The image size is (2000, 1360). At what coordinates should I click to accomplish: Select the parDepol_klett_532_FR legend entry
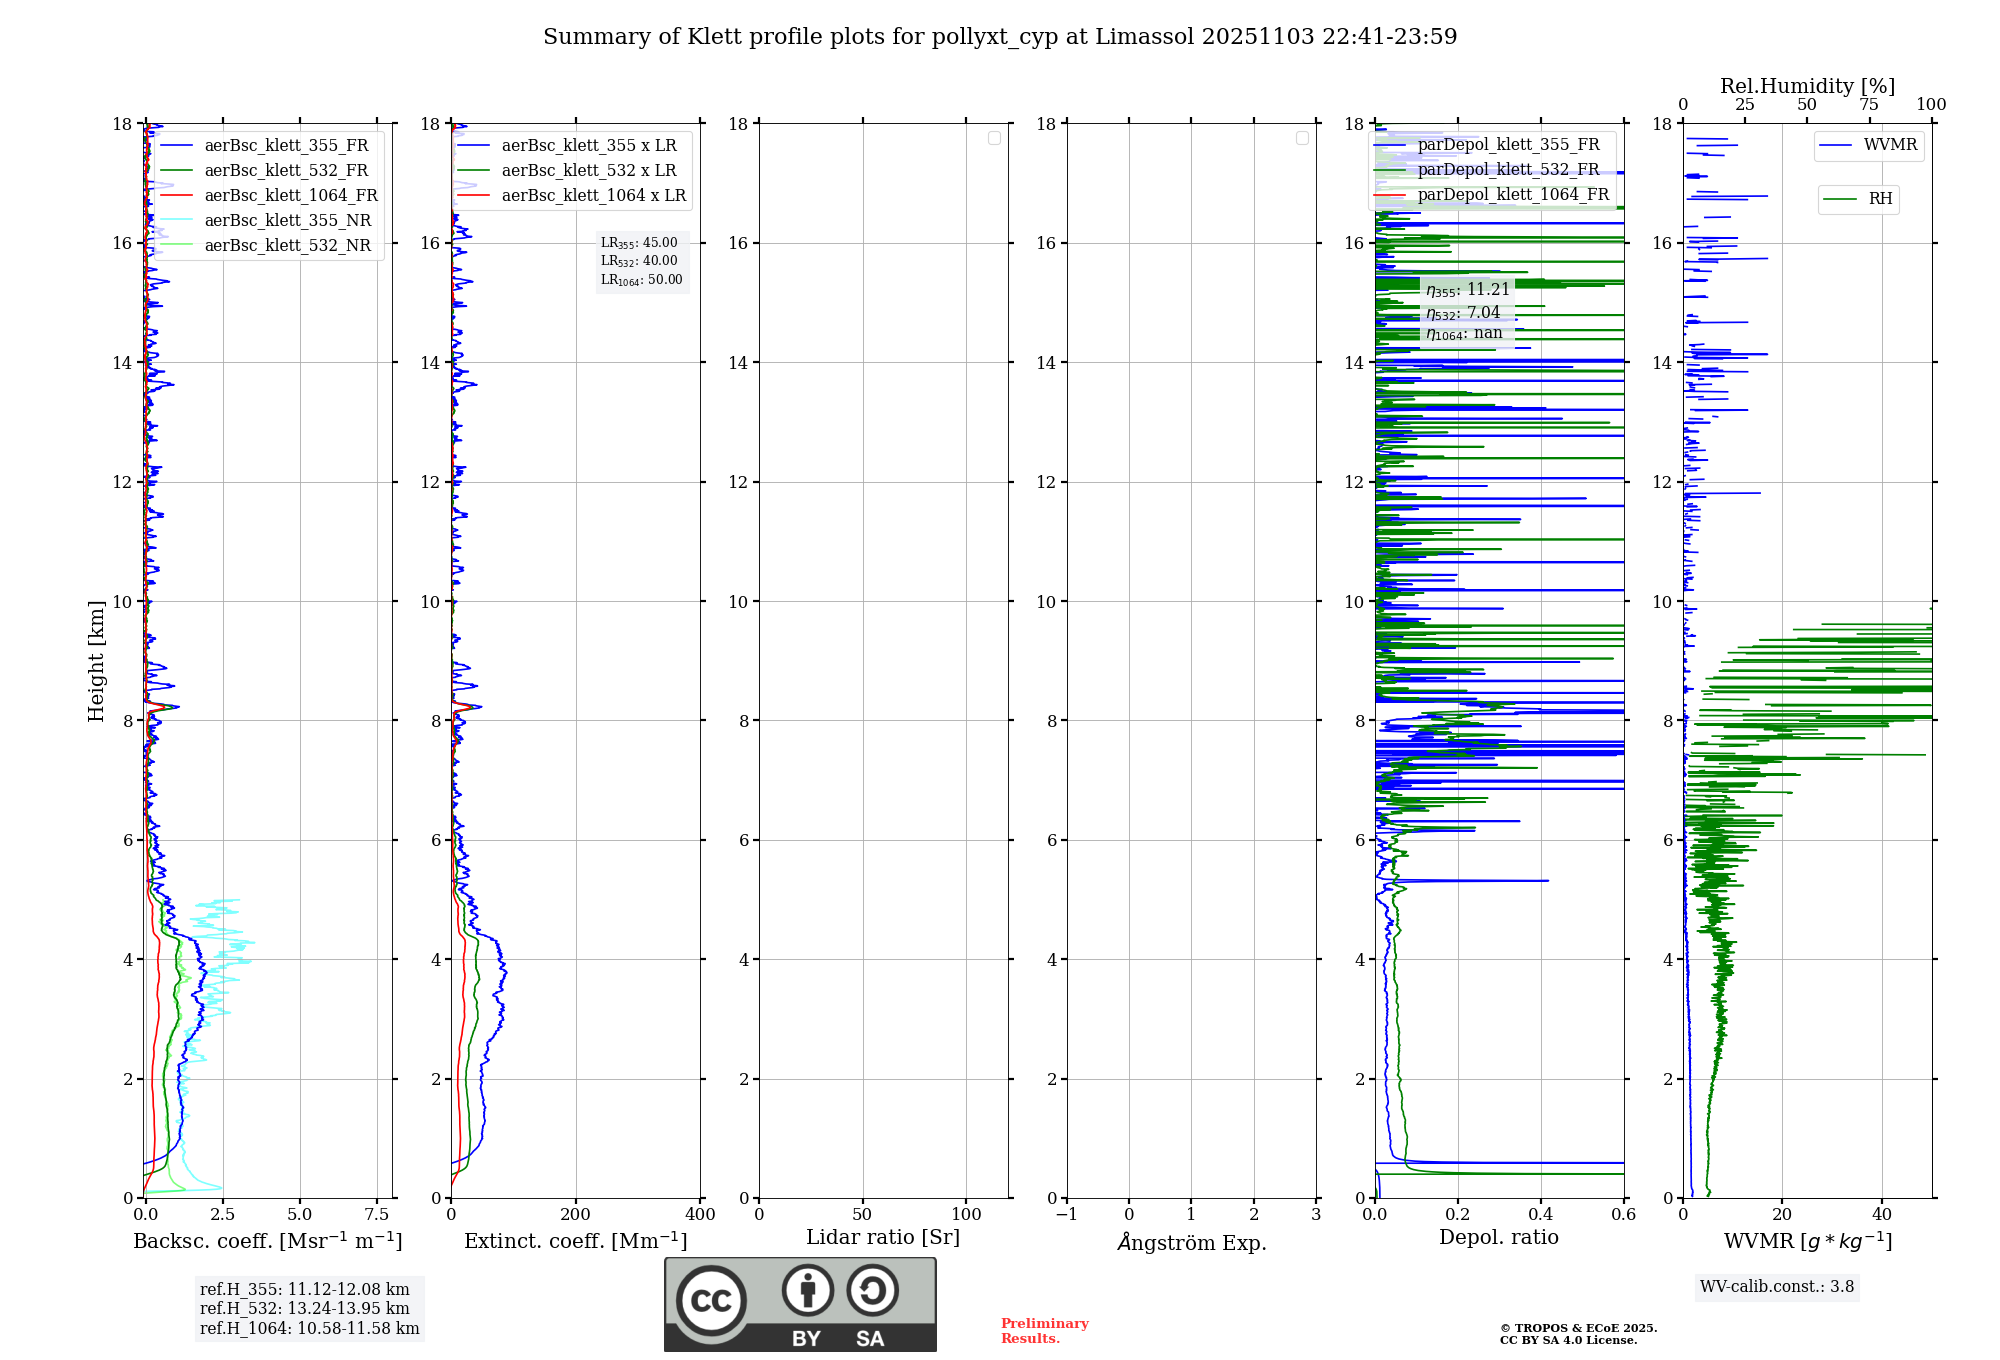point(1508,170)
